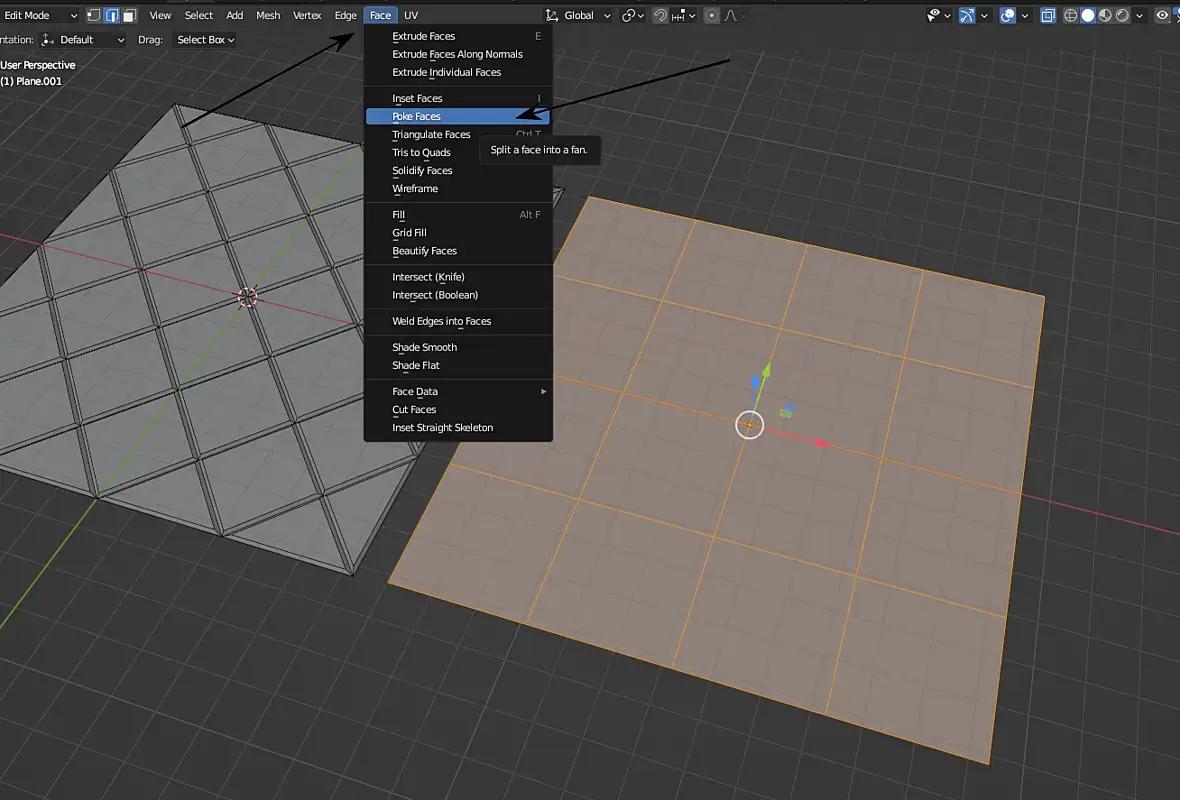Expand overlays options dropdown arrow

(x=1024, y=15)
